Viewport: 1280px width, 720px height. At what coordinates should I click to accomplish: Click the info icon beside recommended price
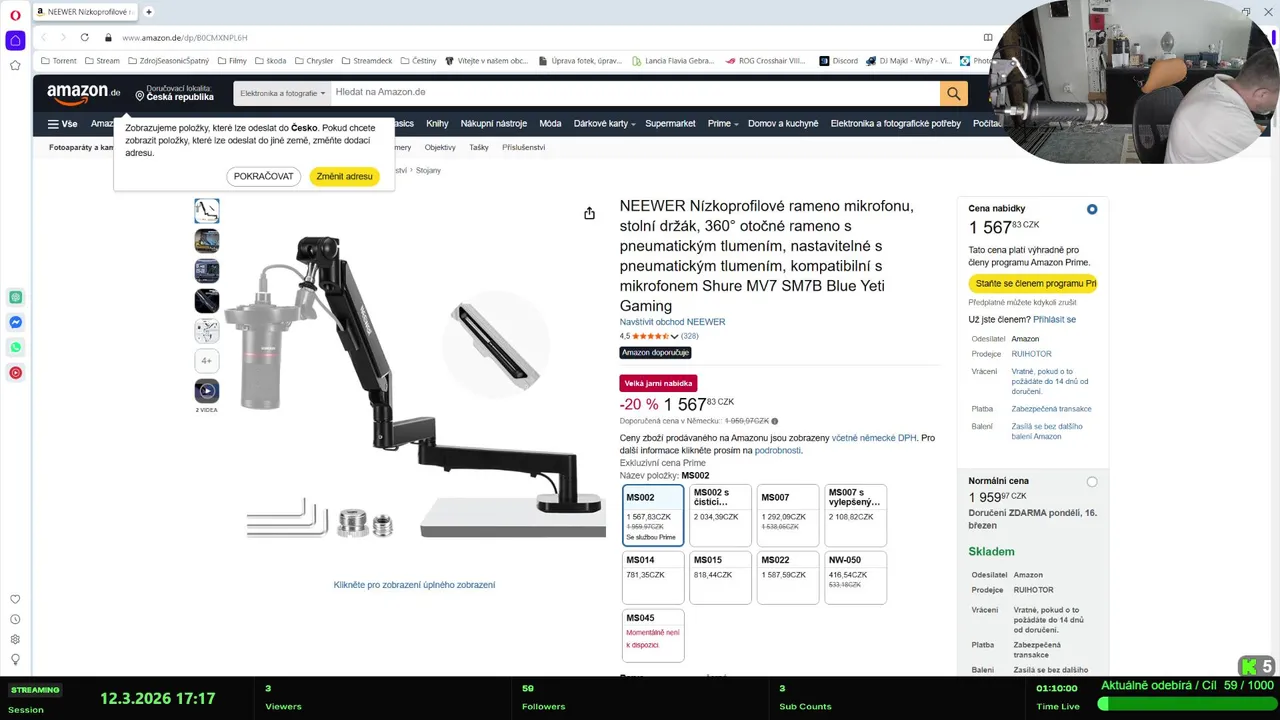[x=775, y=421]
